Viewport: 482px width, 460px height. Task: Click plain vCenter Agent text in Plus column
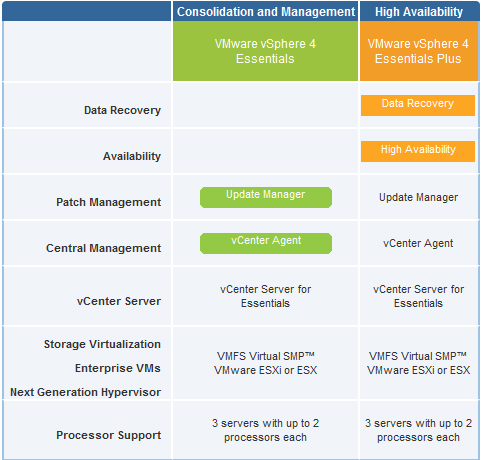(x=418, y=243)
